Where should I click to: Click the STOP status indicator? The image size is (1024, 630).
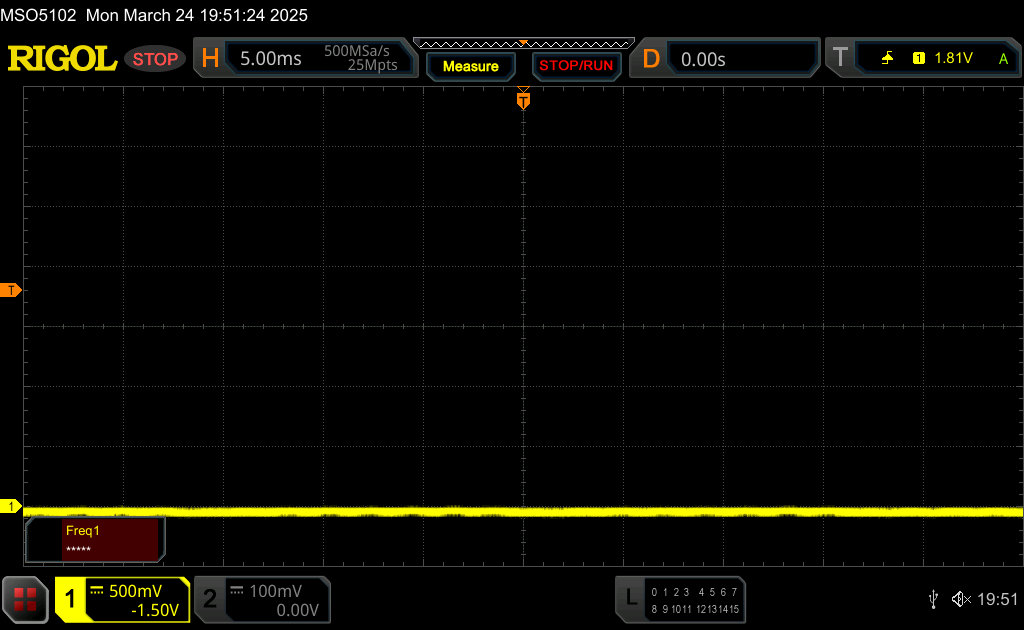(155, 59)
